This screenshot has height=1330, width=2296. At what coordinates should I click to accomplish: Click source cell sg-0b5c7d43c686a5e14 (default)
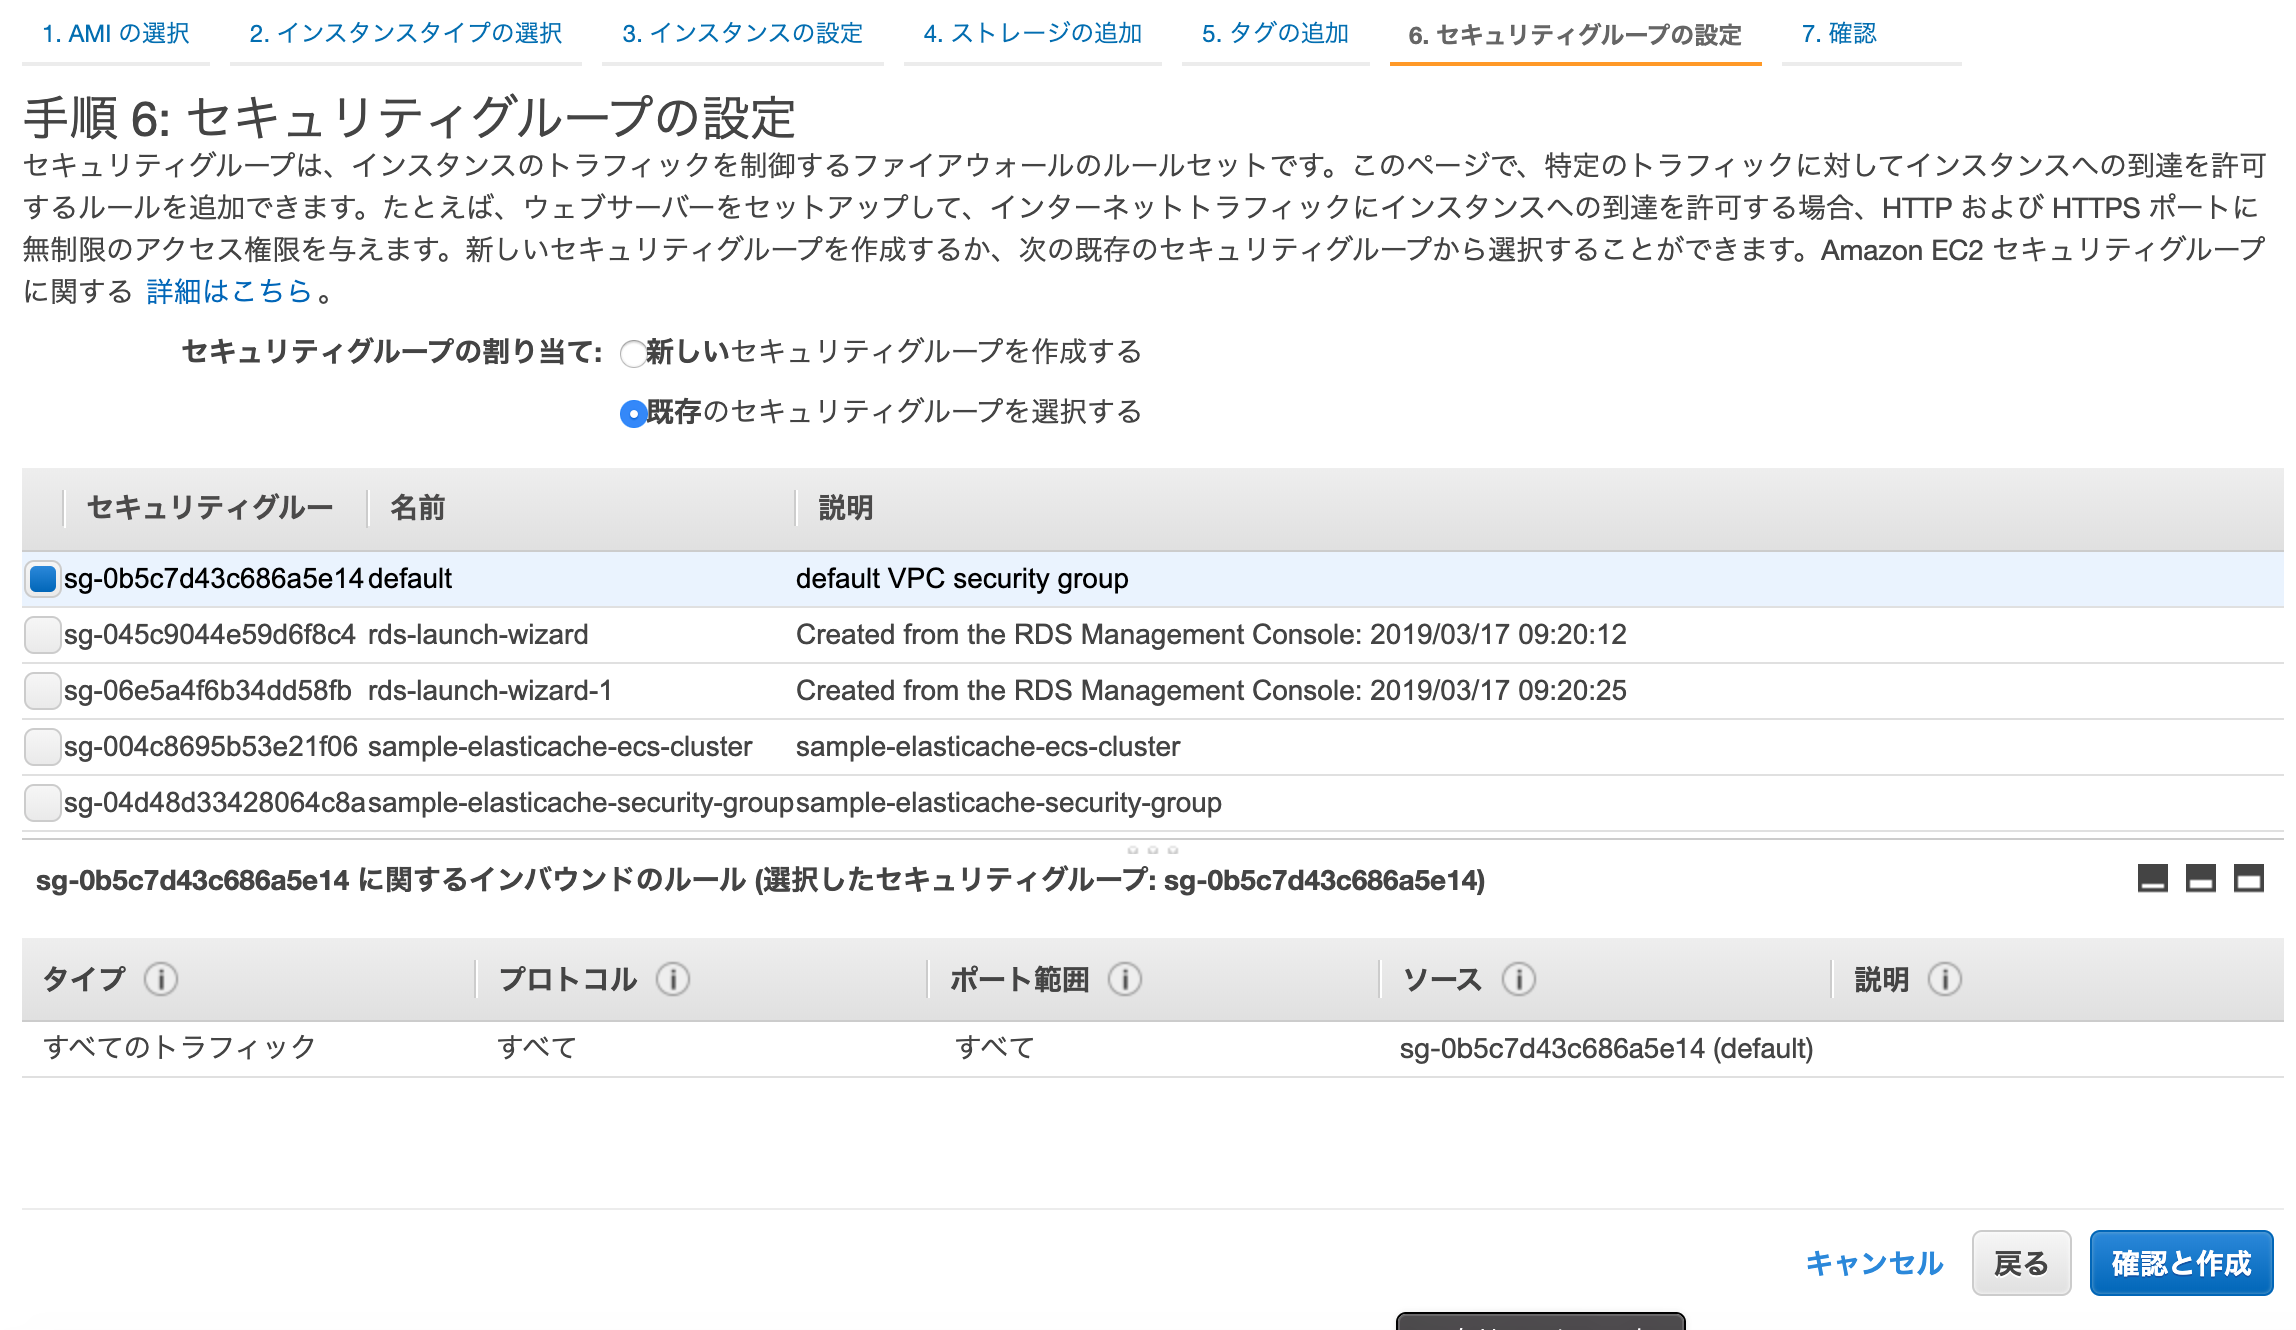click(x=1606, y=1049)
